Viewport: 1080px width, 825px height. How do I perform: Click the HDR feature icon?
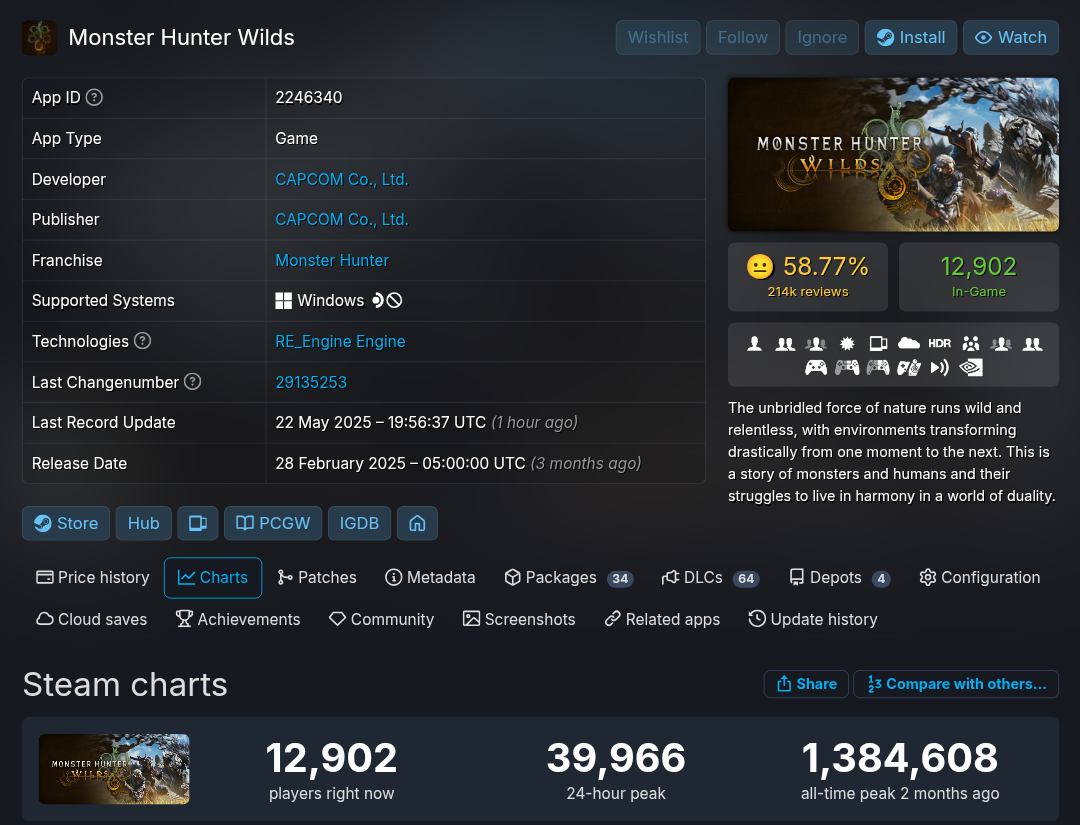click(x=939, y=343)
